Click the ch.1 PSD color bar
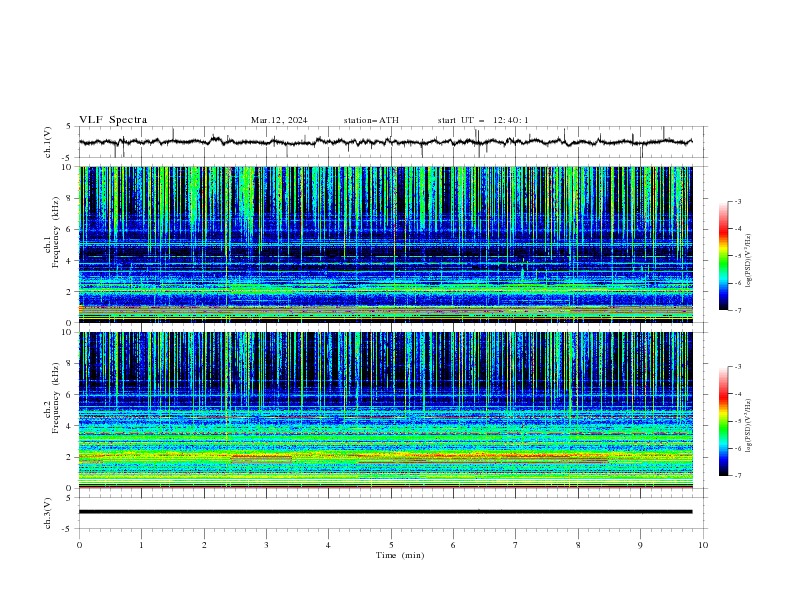Image resolution: width=792 pixels, height=612 pixels. coord(723,256)
